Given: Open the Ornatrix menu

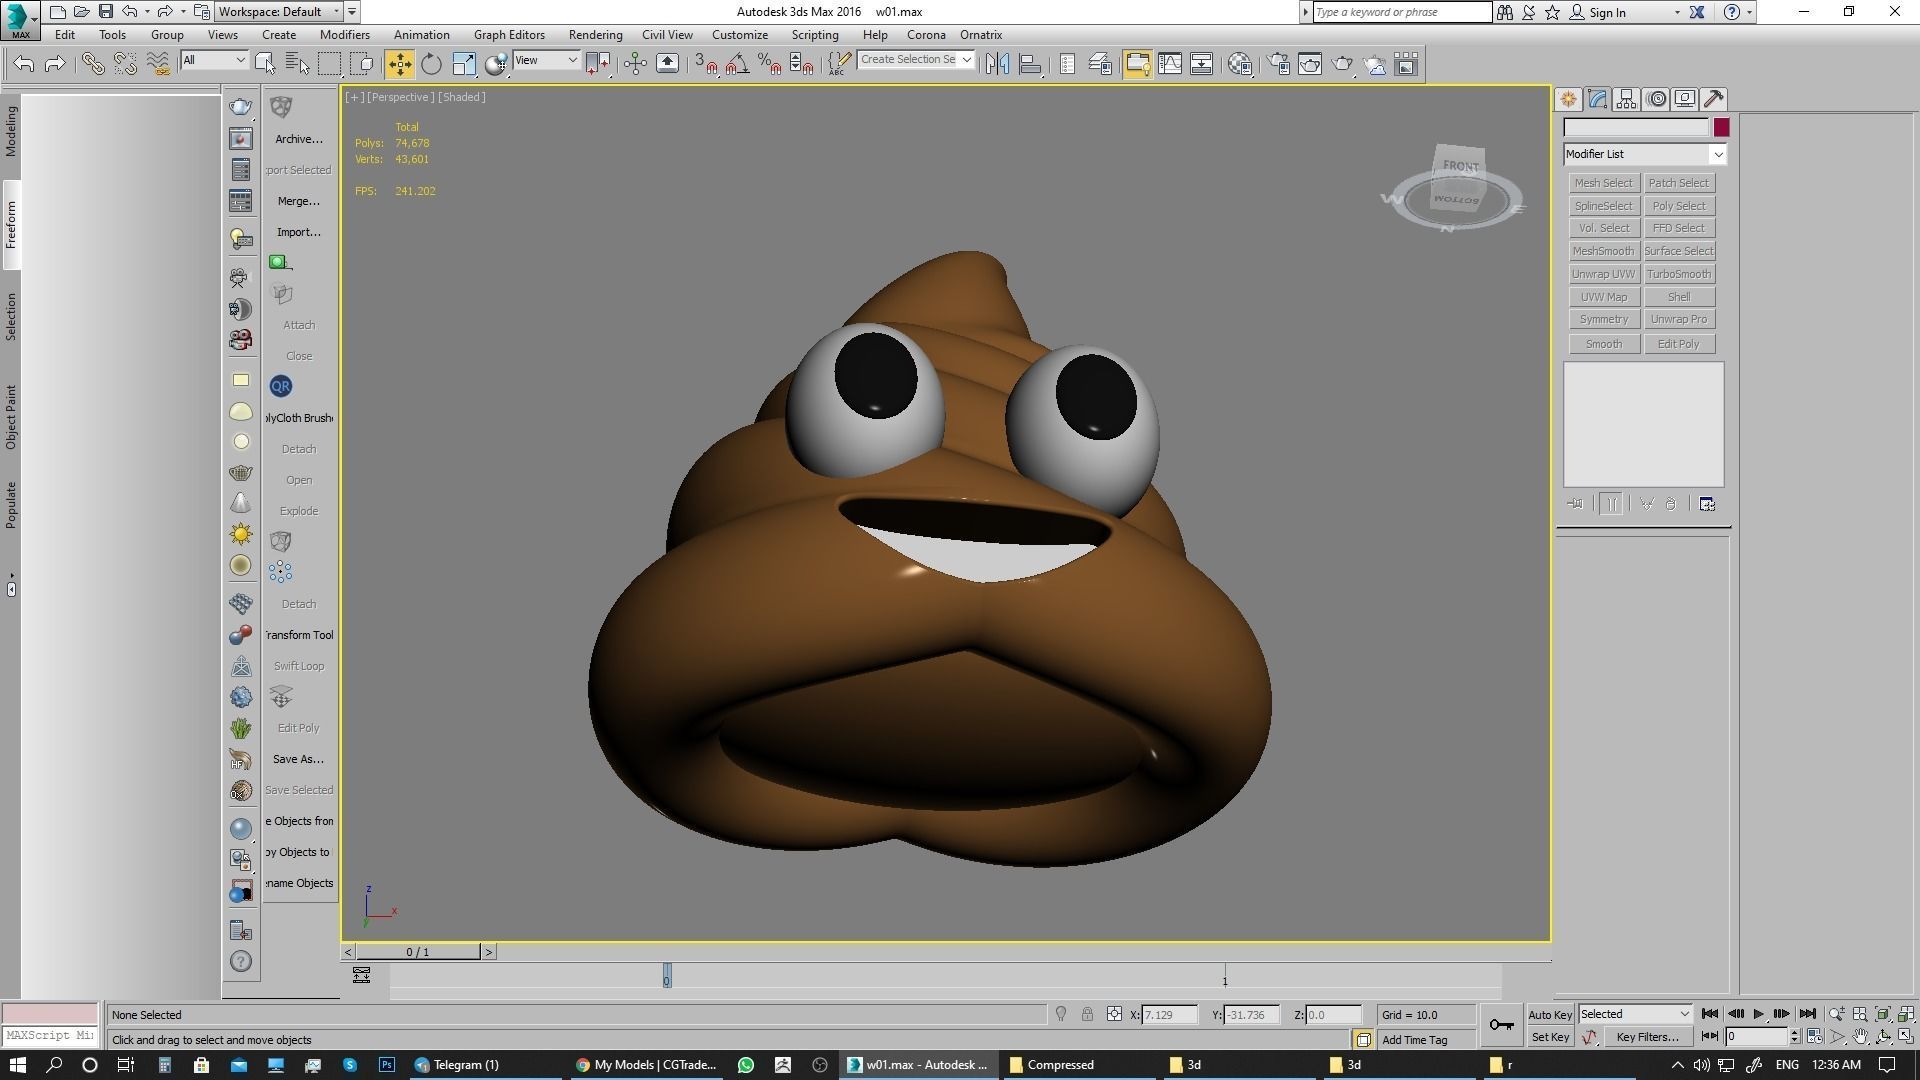Looking at the screenshot, I should point(981,35).
